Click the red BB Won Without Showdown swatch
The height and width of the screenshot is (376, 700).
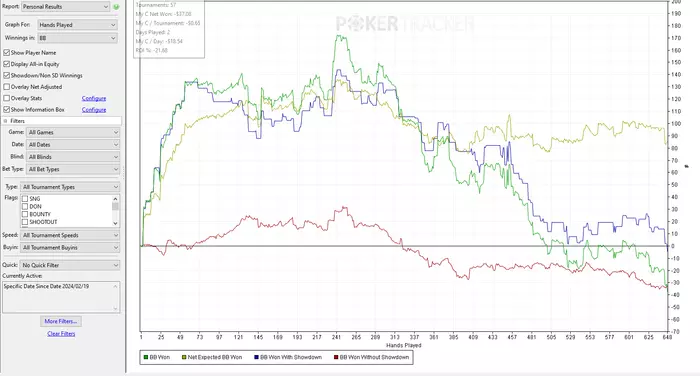click(336, 357)
